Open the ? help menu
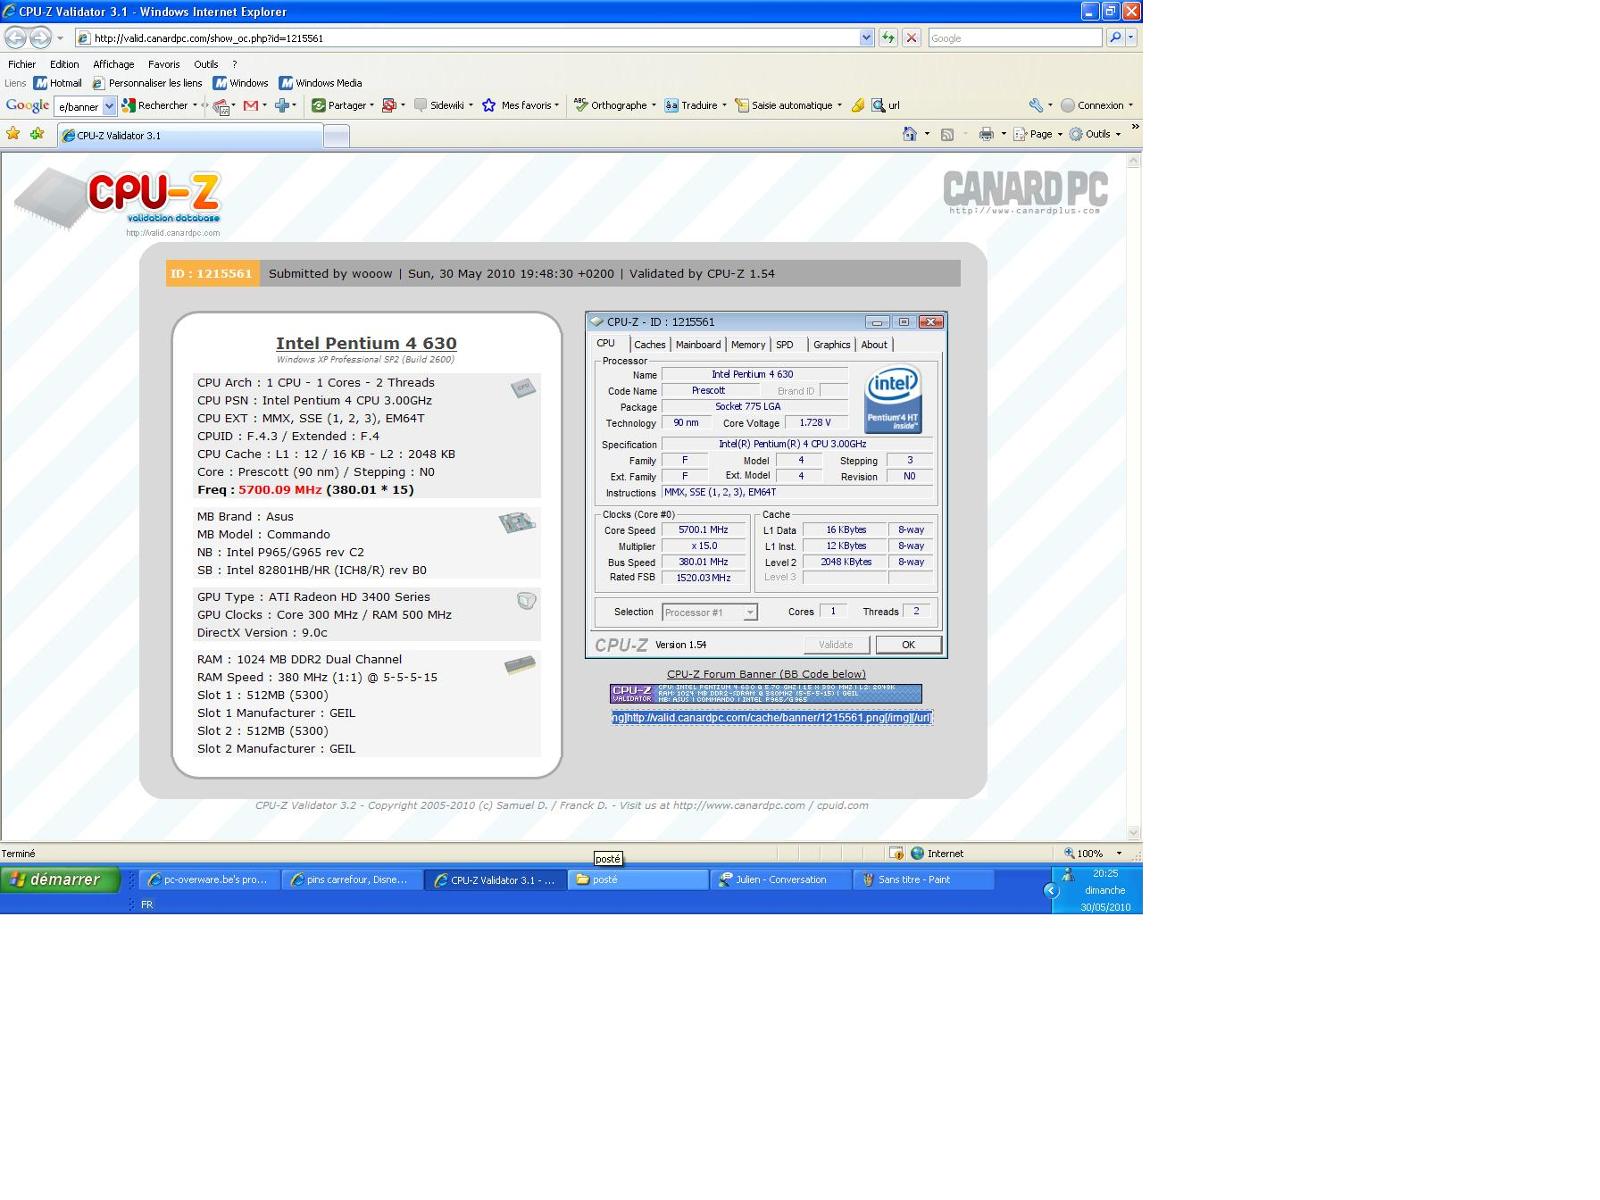The width and height of the screenshot is (1600, 1200). (x=234, y=64)
